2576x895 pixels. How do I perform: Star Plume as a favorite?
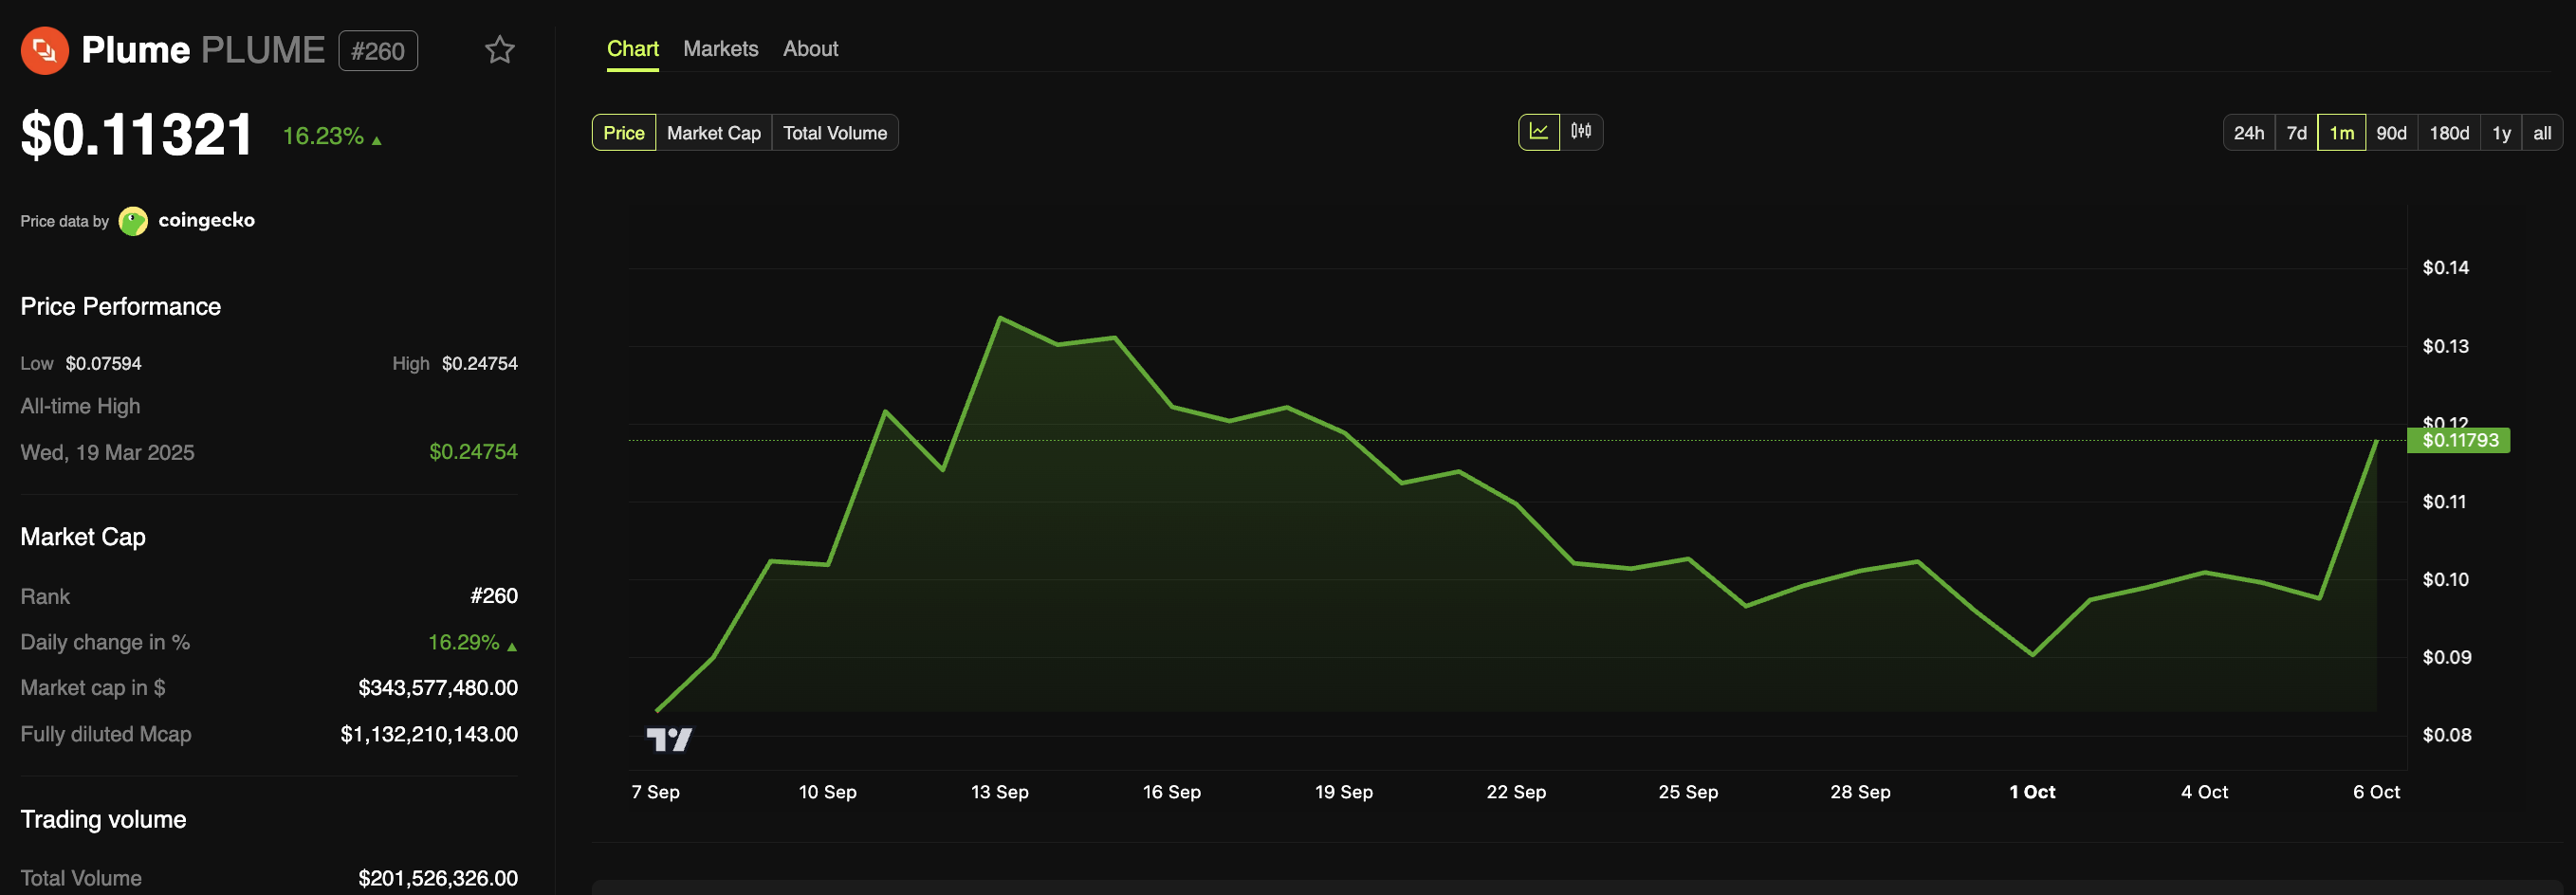pyautogui.click(x=499, y=50)
